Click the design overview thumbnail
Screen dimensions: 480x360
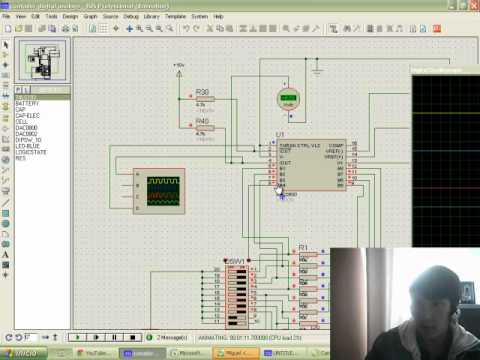(x=42, y=60)
